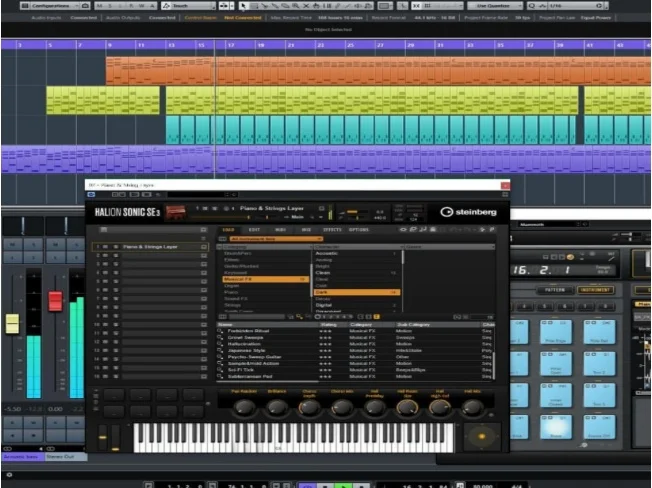Click ruler at bar 29
652x488 pixels.
click(410, 45)
